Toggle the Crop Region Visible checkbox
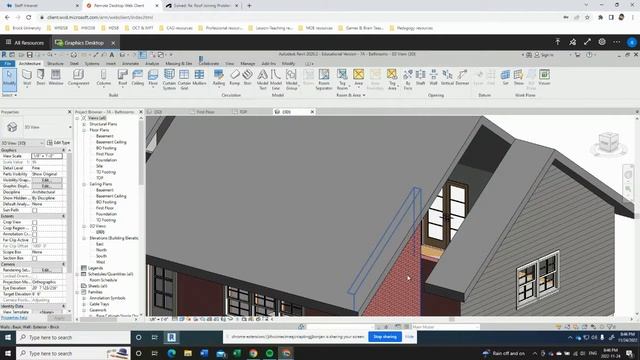Viewport: 640px width, 360px height. (35, 229)
